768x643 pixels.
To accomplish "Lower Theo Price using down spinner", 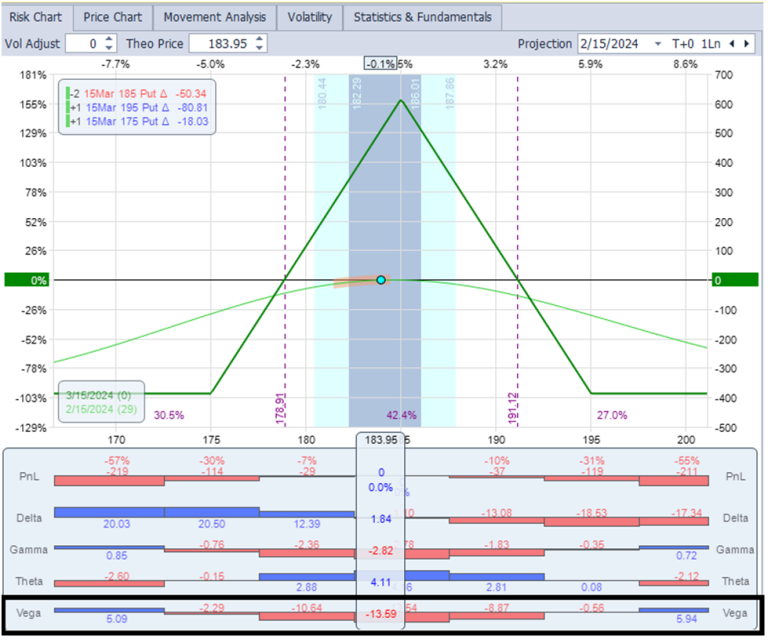I will pyautogui.click(x=261, y=48).
